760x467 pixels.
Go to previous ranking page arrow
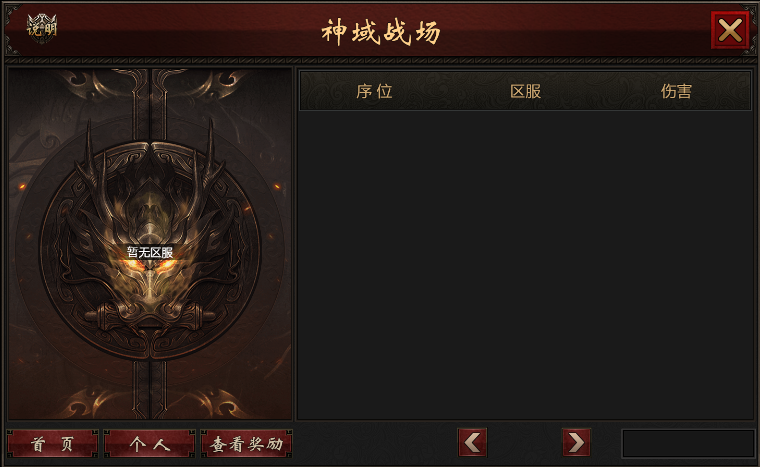point(472,442)
